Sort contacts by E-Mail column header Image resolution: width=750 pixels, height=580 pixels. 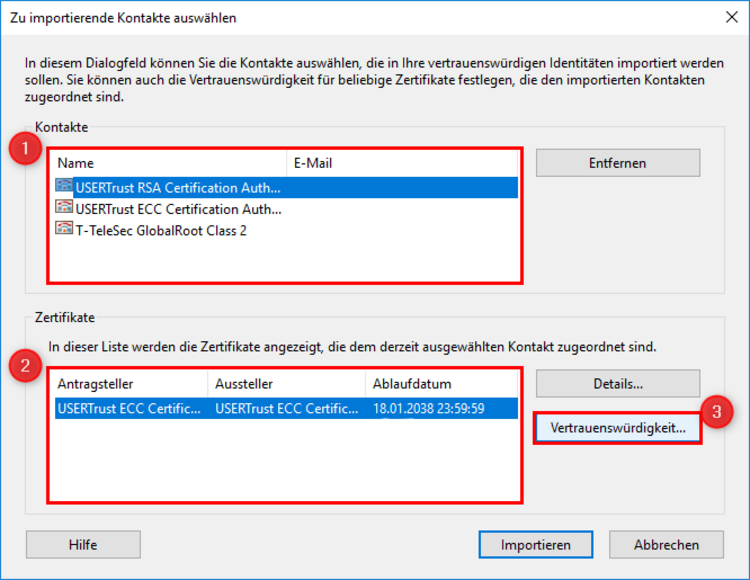point(402,163)
